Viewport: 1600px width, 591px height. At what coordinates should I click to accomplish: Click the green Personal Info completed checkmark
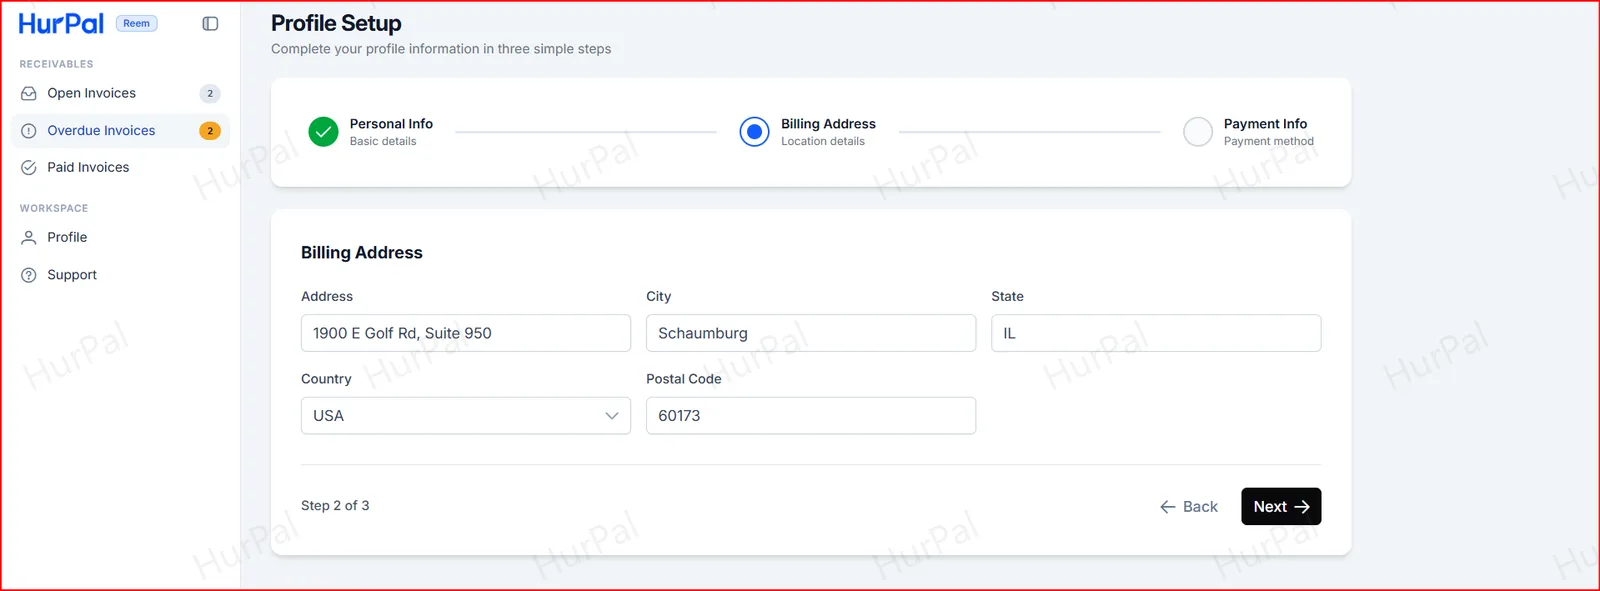tap(323, 132)
